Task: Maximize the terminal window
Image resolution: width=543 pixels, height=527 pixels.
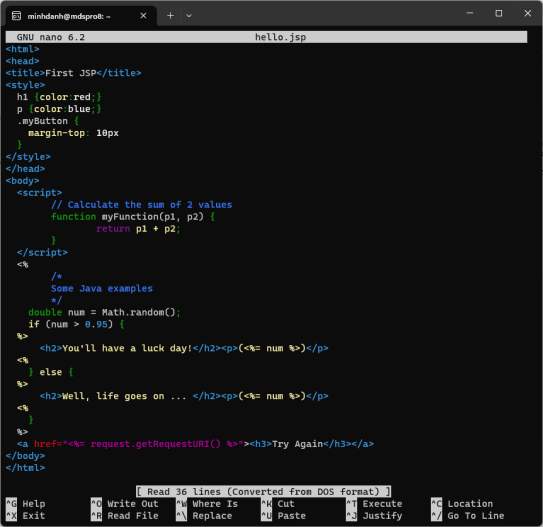Action: [x=499, y=14]
